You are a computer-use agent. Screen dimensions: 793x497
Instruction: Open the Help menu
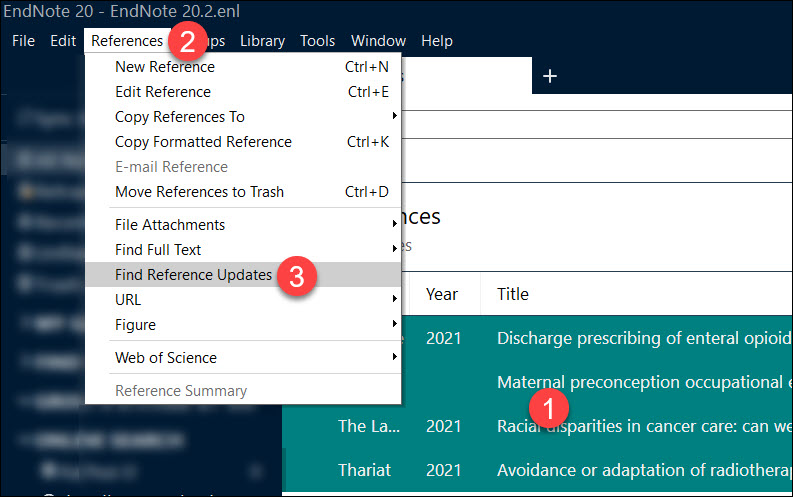click(436, 41)
